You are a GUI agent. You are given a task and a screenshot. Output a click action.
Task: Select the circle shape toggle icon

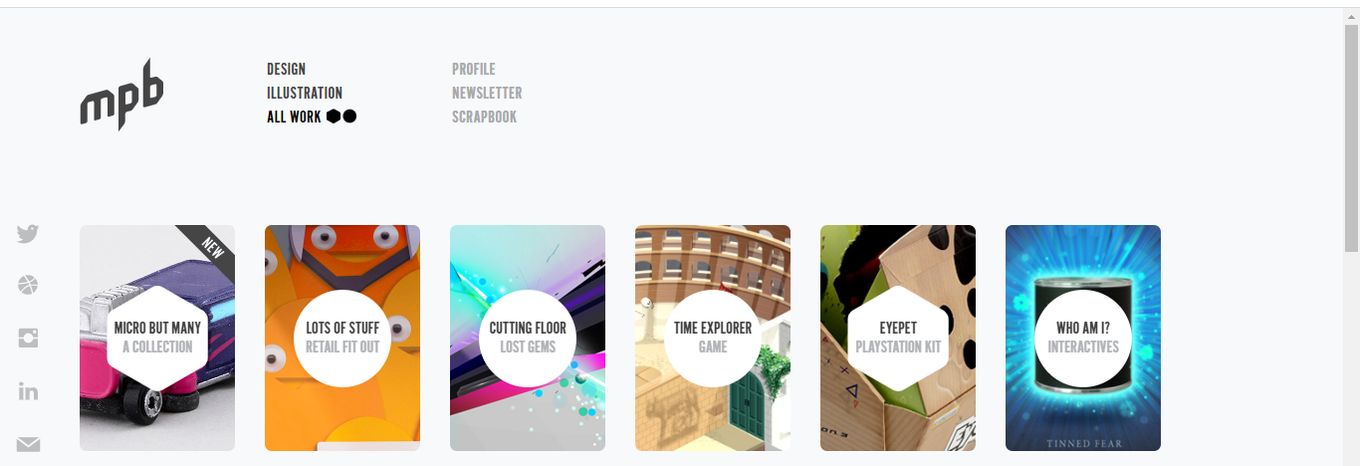[x=349, y=116]
